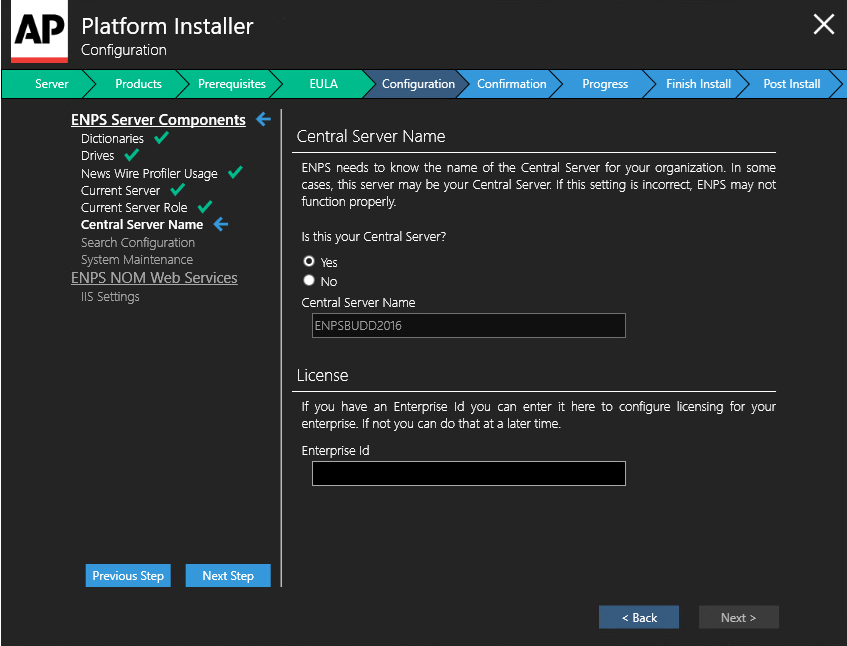Select Drives in the component list
This screenshot has width=847, height=646.
point(98,156)
